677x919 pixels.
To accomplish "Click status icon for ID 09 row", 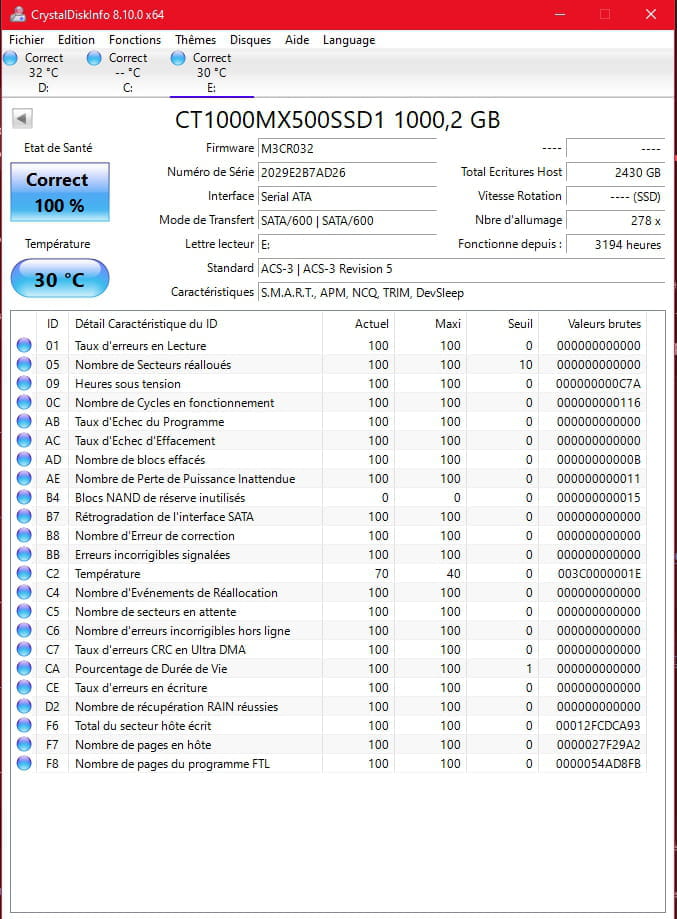I will [x=24, y=383].
